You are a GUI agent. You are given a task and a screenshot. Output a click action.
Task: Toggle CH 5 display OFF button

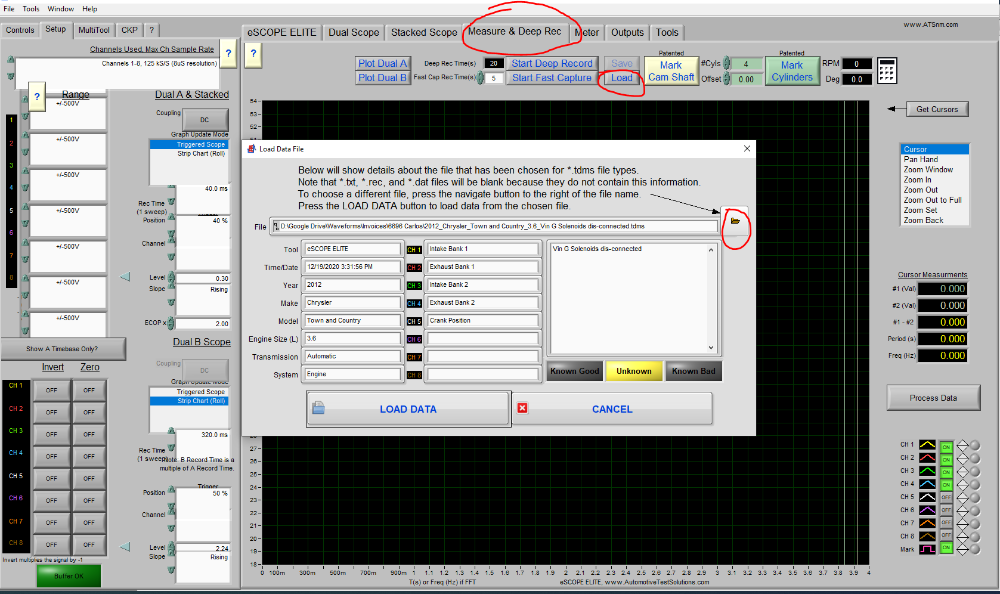[x=946, y=498]
